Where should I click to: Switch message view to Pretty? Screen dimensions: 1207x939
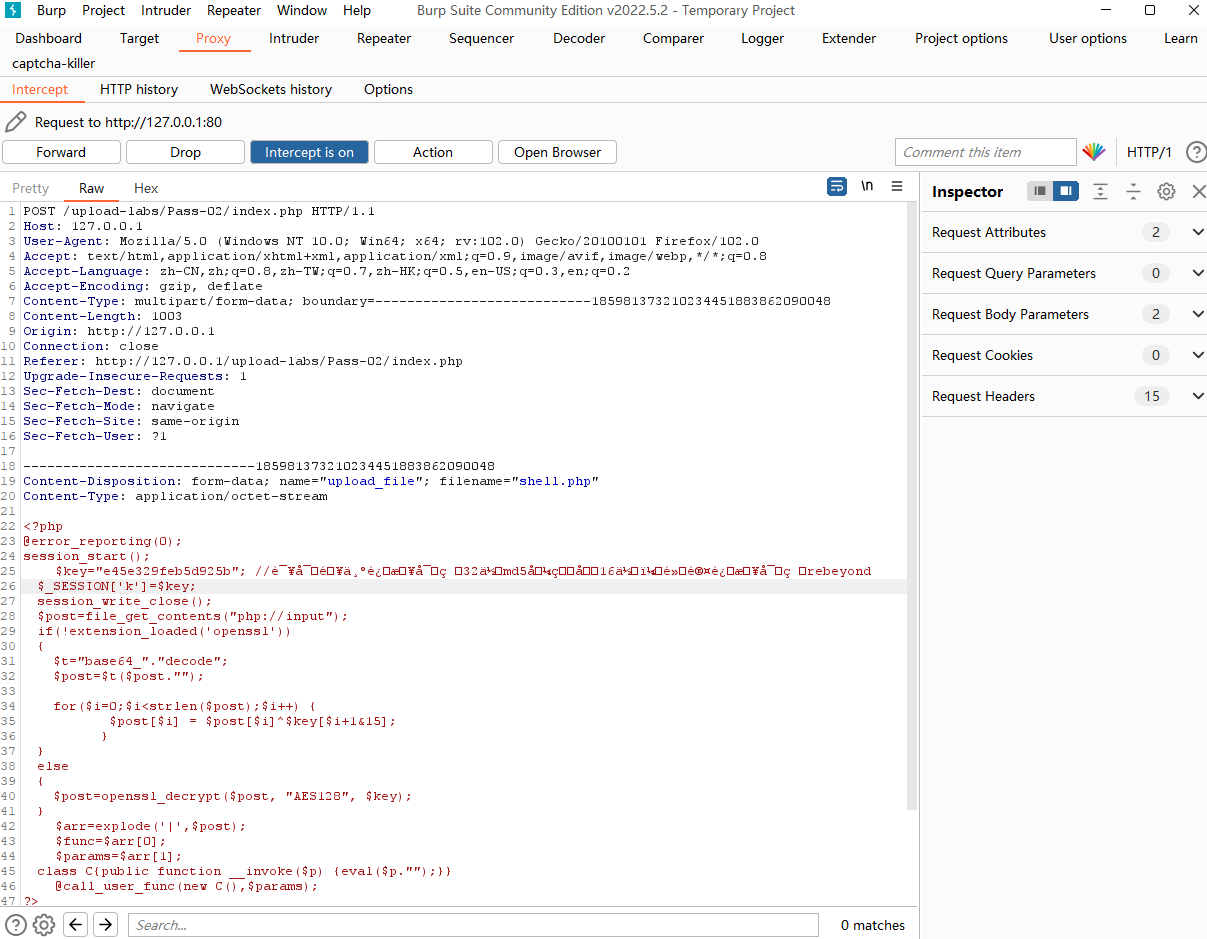click(30, 188)
